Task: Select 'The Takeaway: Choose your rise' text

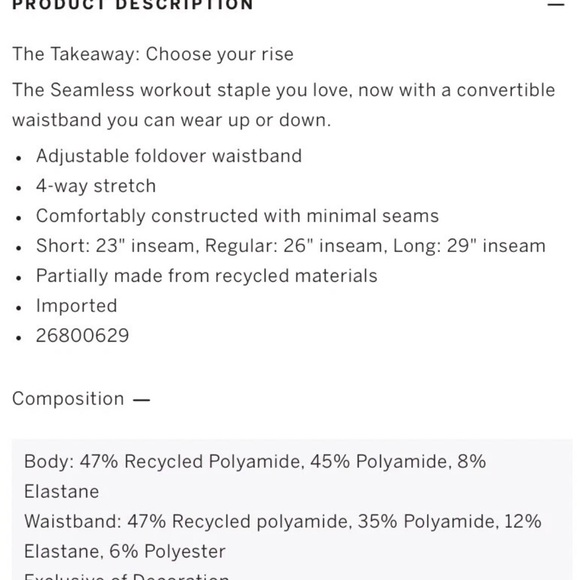Action: coord(153,54)
